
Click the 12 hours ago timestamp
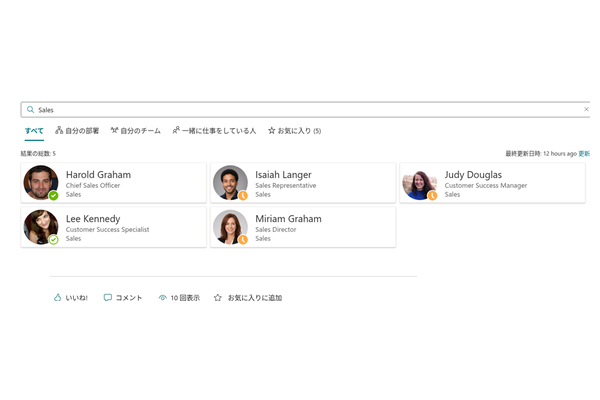click(560, 153)
